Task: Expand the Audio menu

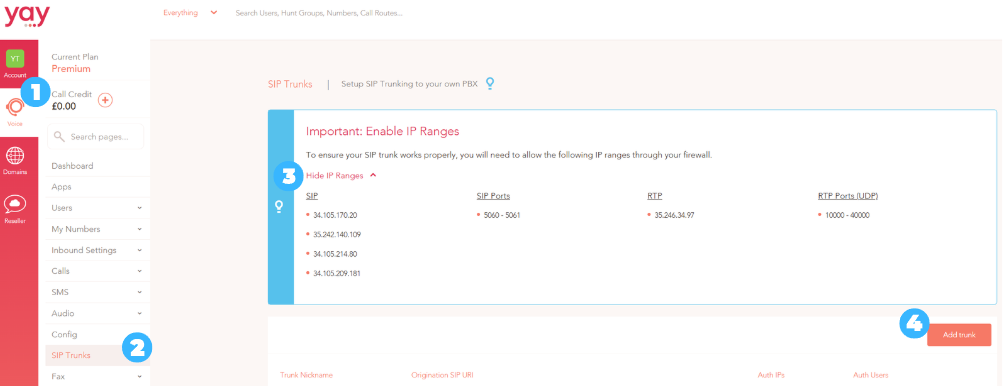Action: [x=97, y=313]
